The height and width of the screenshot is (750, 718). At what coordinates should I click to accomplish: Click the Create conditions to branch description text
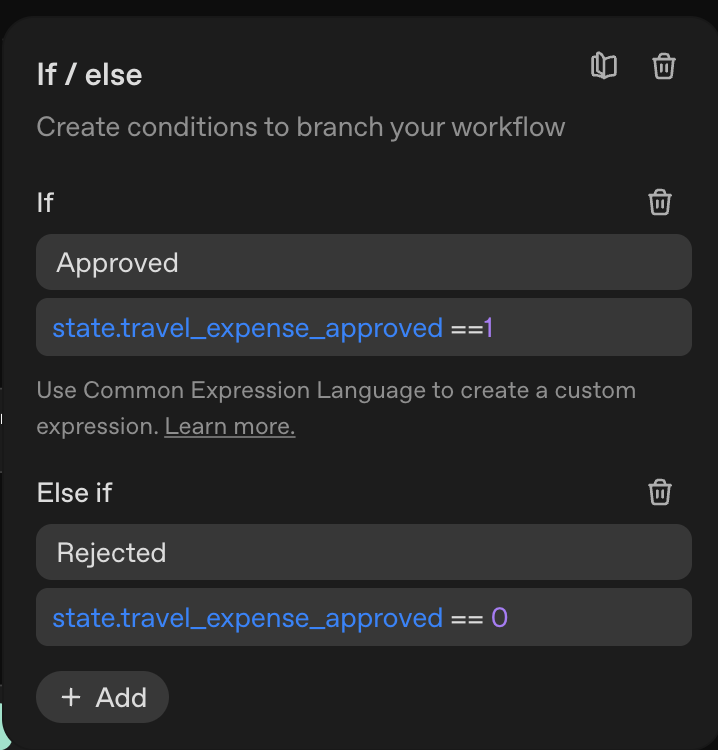(301, 128)
